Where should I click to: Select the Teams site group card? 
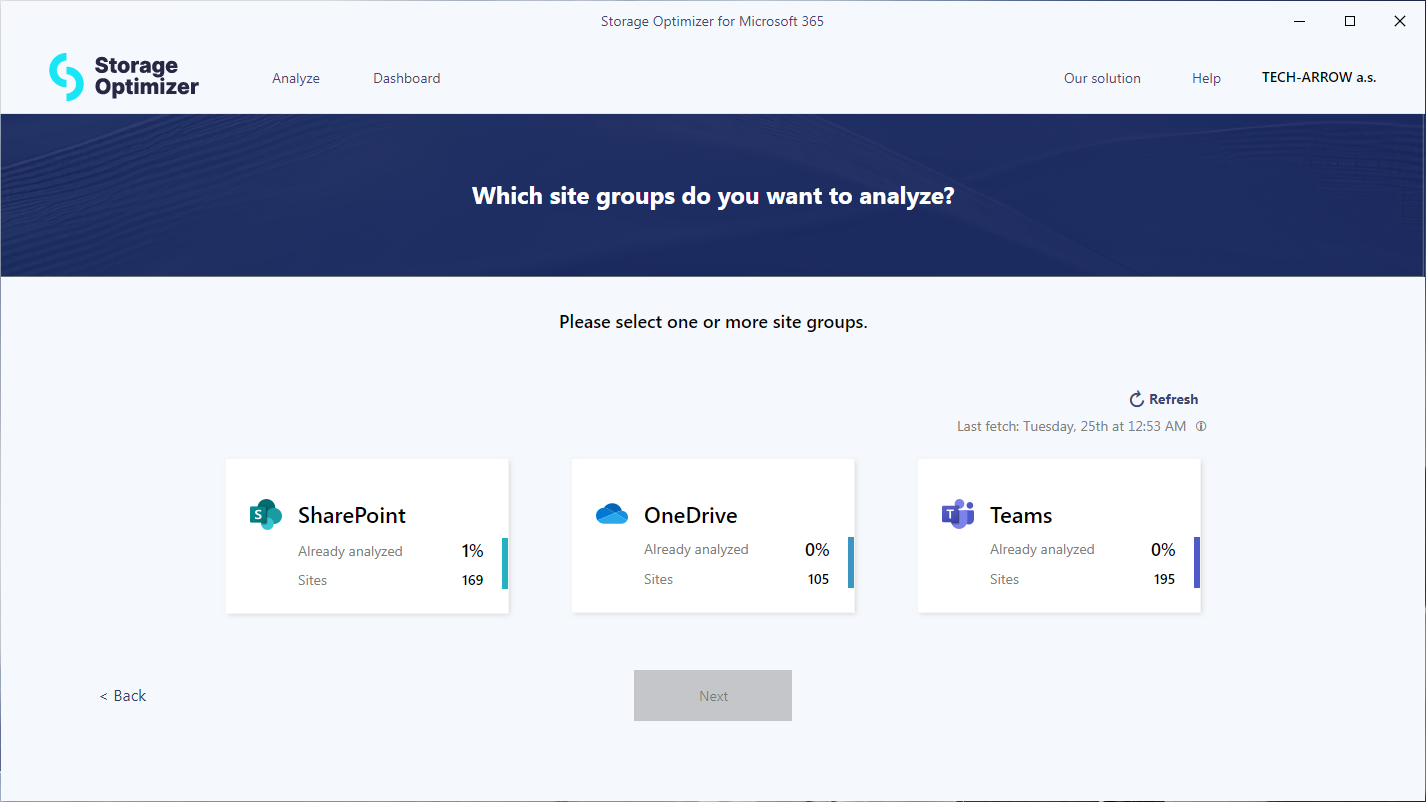tap(1059, 536)
